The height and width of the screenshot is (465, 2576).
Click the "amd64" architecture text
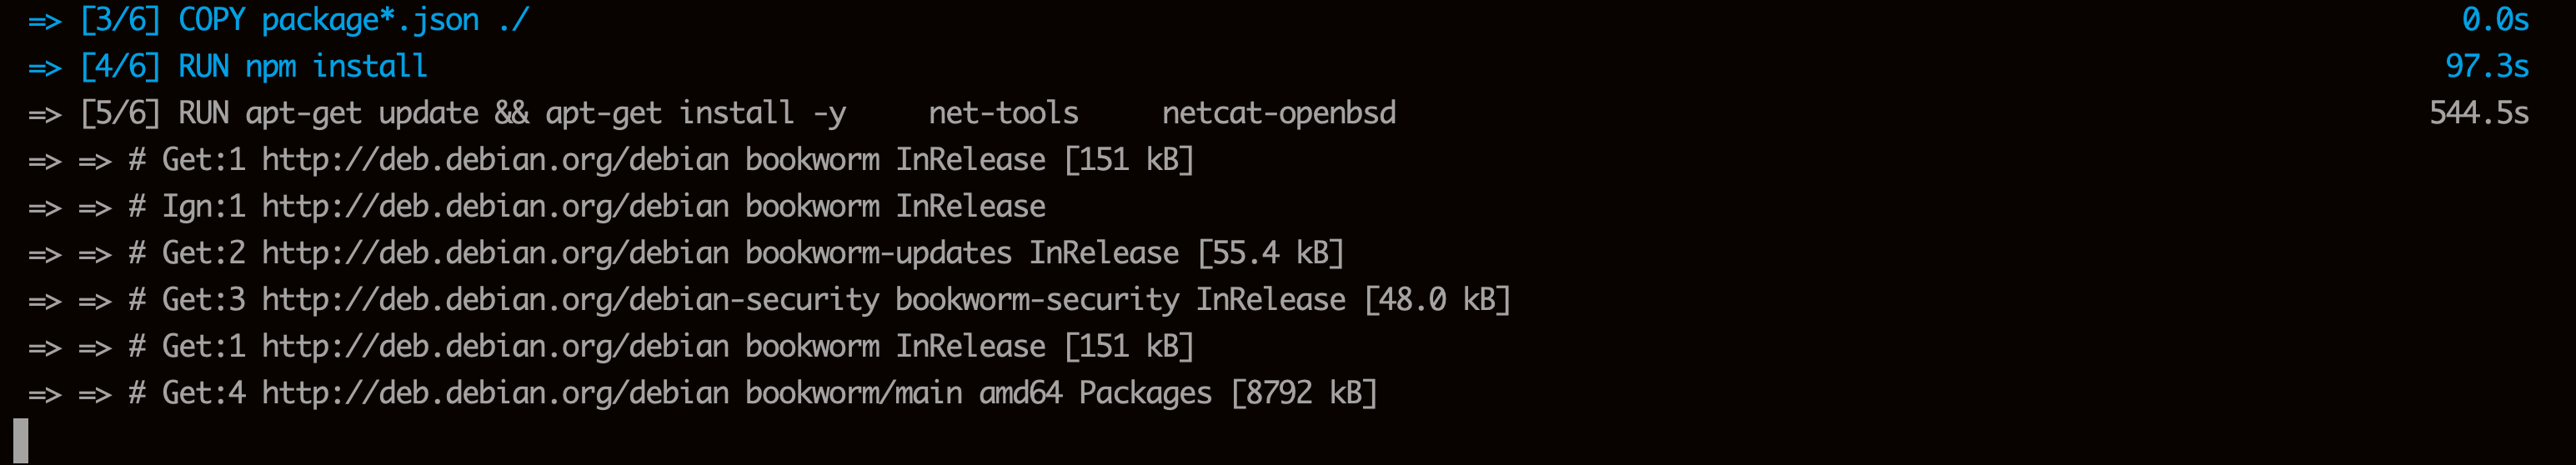(1020, 393)
